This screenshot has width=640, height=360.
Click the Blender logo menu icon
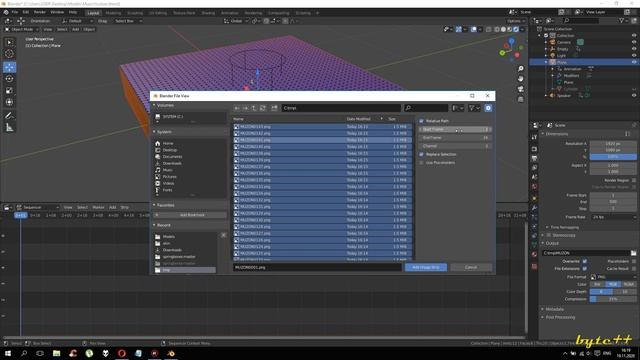6,12
